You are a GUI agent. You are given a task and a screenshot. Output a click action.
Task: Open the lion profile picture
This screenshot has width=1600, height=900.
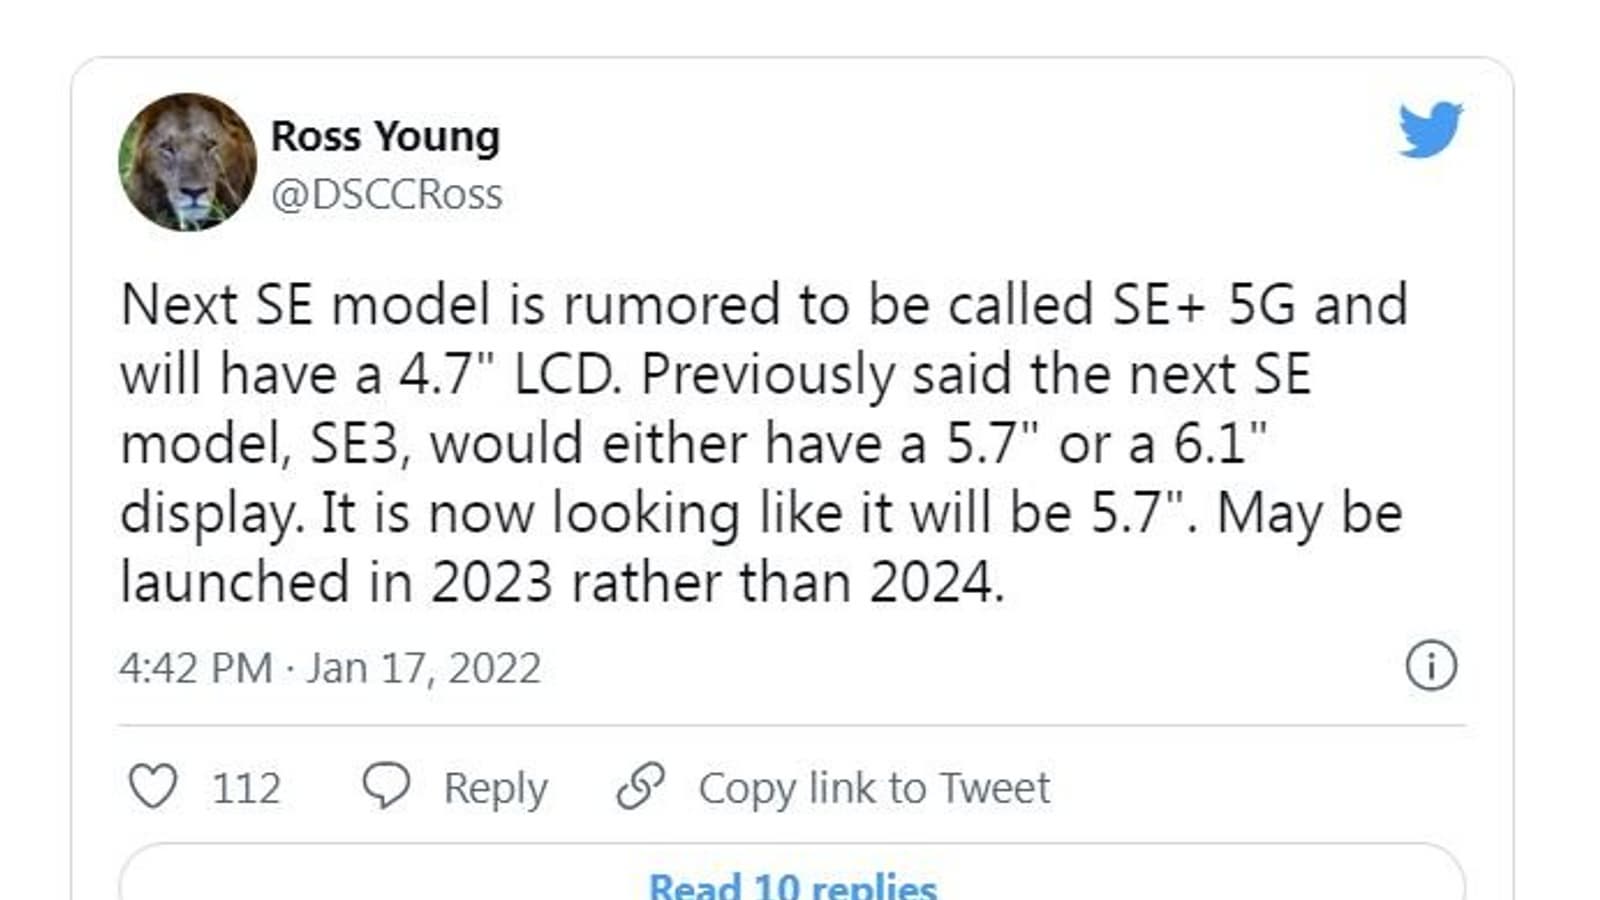point(187,162)
